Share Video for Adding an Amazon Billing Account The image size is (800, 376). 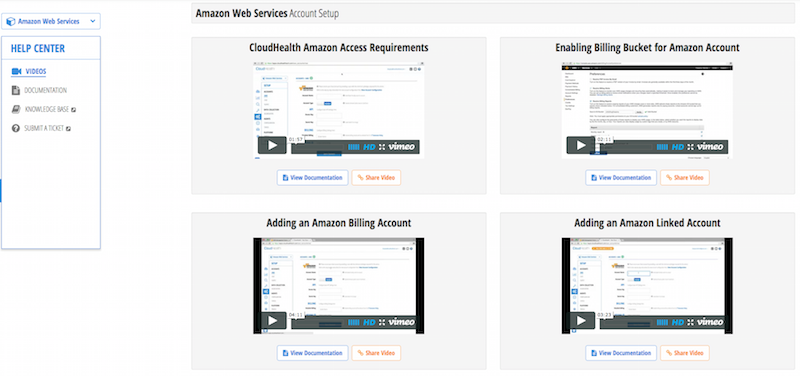pyautogui.click(x=377, y=353)
